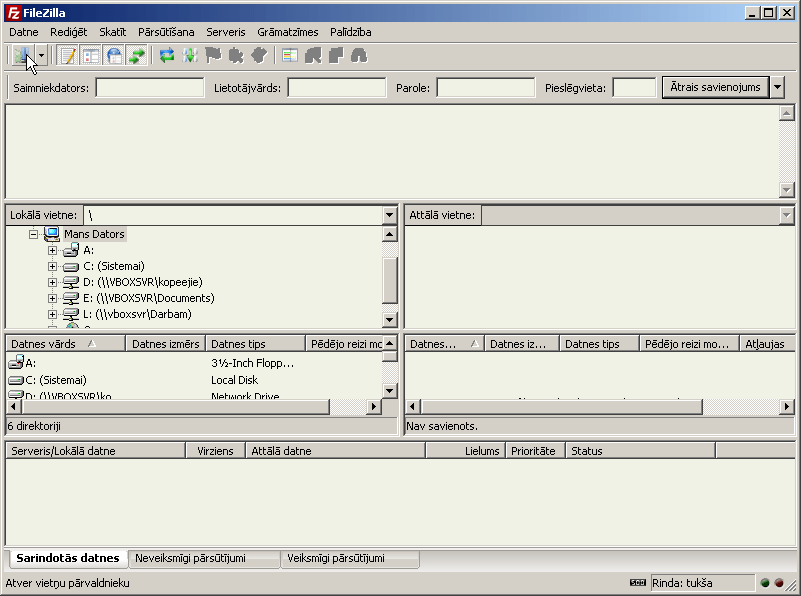Open the Site Manager icon
The image size is (801, 596).
tap(22, 55)
